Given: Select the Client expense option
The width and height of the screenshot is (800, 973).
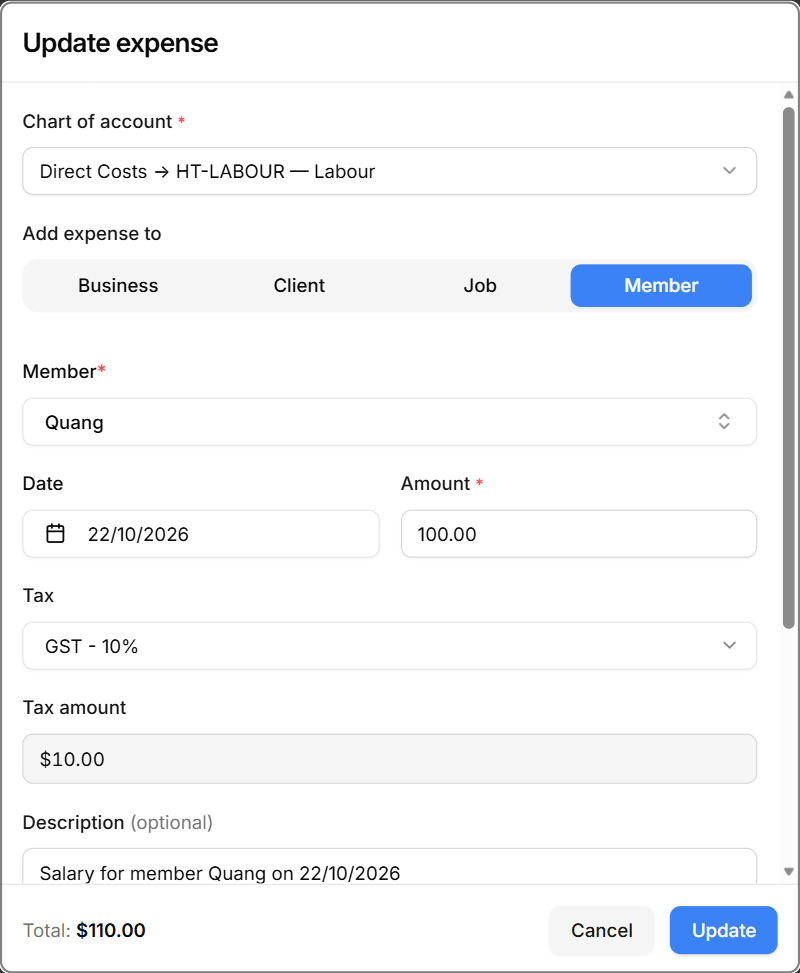Looking at the screenshot, I should [299, 285].
